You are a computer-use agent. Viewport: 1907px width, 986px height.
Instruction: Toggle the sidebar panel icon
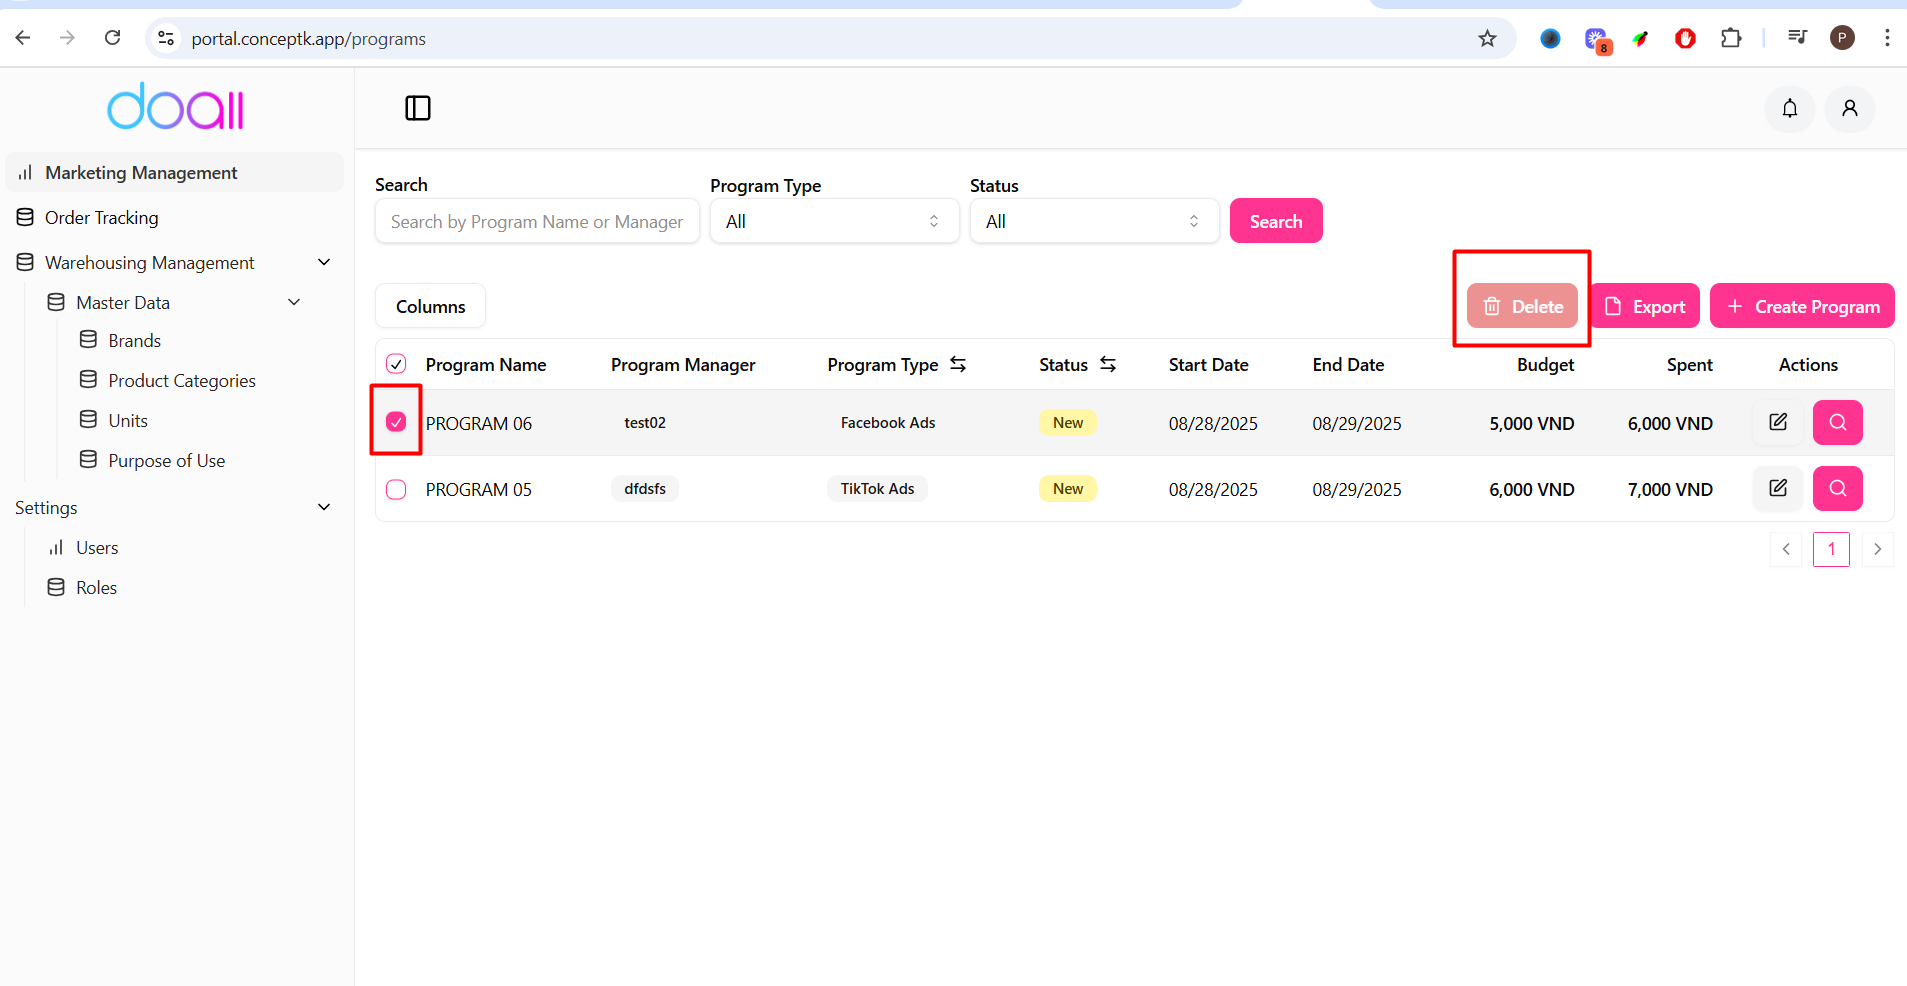pyautogui.click(x=417, y=108)
